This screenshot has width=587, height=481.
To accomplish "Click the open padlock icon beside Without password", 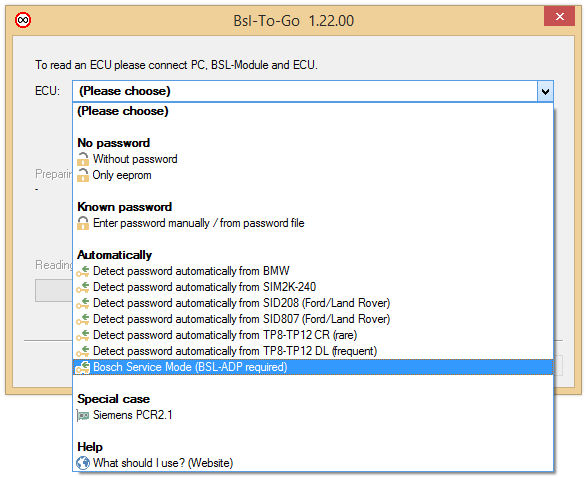I will click(83, 159).
